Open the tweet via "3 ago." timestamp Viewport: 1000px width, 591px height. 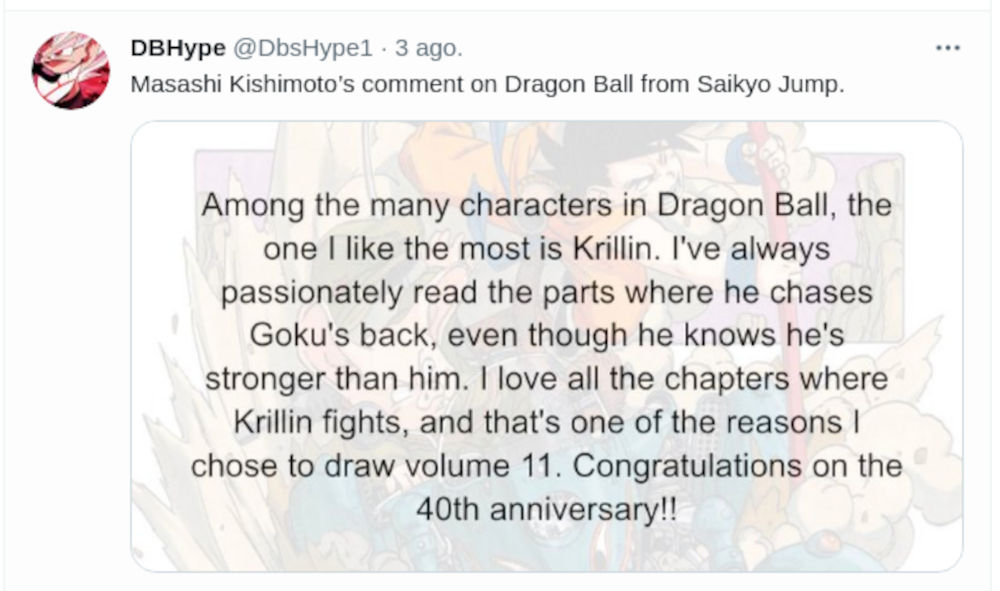click(429, 48)
